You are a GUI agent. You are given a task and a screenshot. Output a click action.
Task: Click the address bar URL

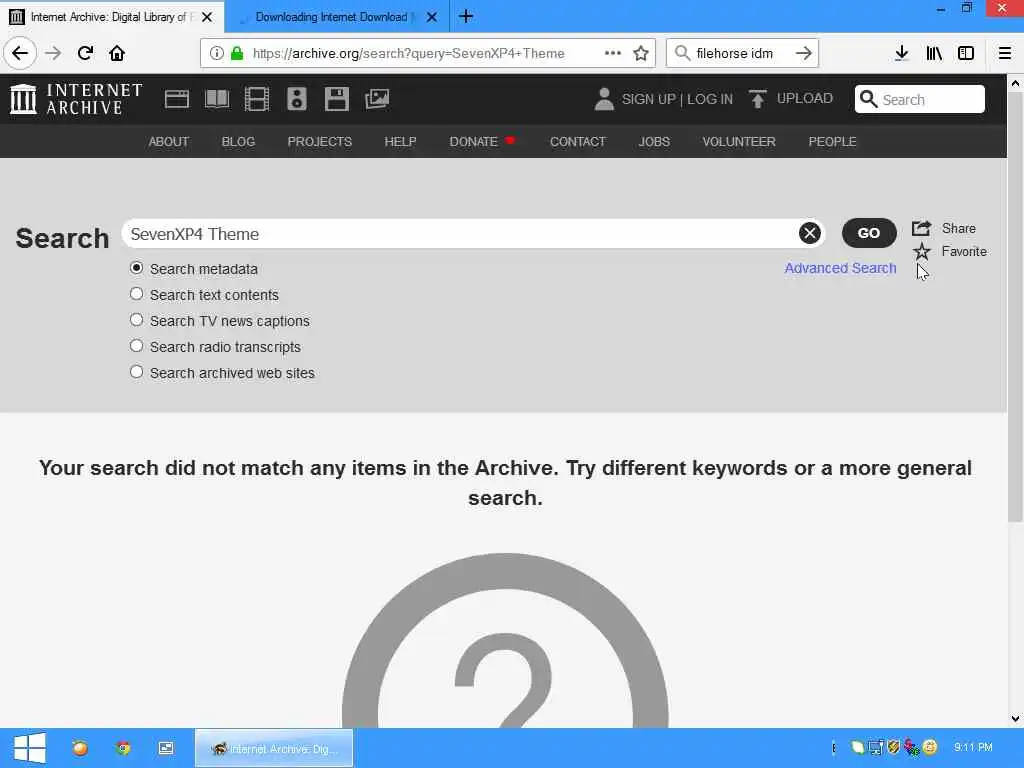tap(408, 53)
